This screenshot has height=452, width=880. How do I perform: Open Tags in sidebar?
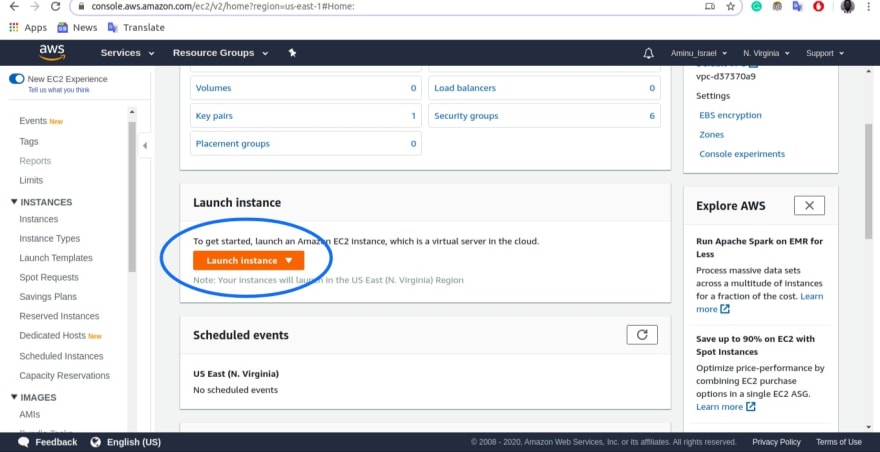[29, 141]
